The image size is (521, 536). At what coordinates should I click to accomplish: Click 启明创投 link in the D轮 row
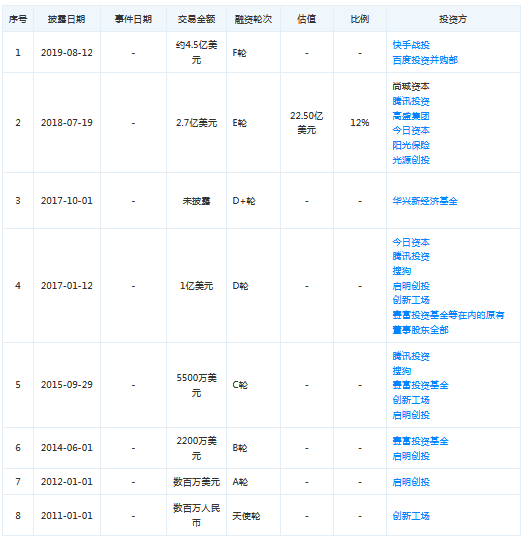pyautogui.click(x=411, y=286)
